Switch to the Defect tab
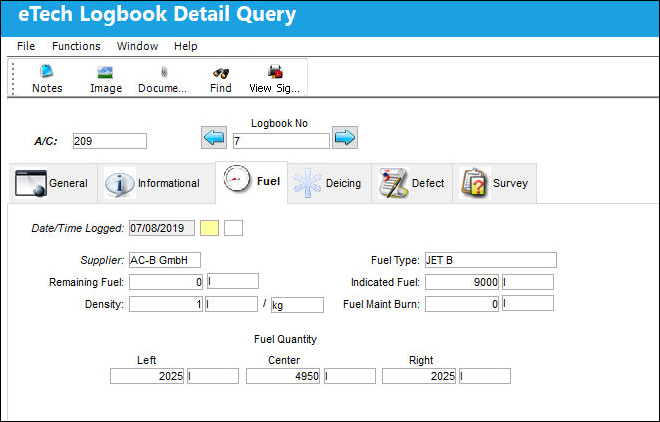 click(x=412, y=183)
